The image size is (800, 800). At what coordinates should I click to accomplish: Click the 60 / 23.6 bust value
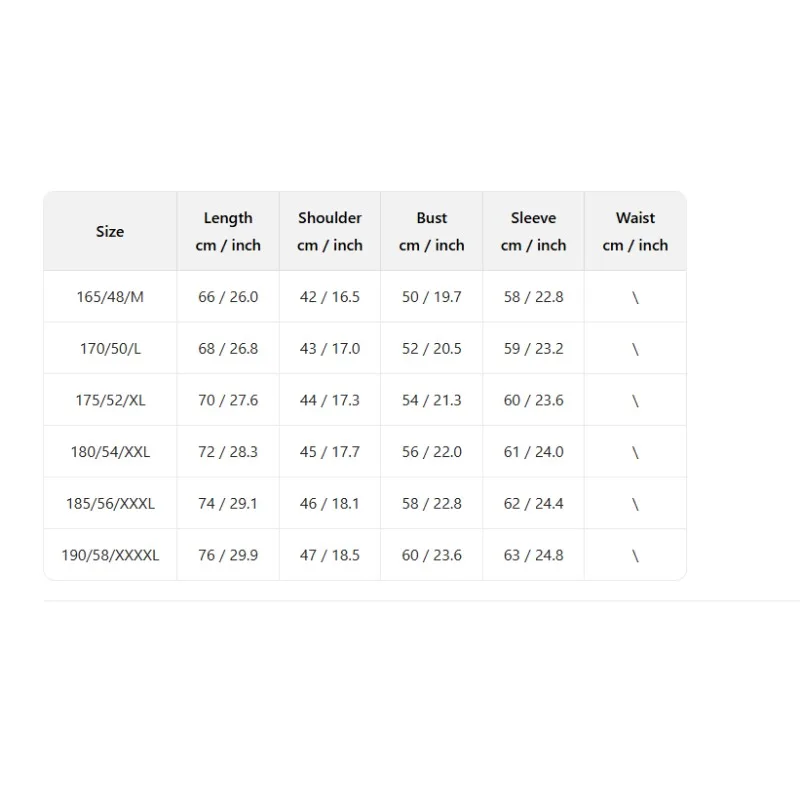[x=432, y=555]
